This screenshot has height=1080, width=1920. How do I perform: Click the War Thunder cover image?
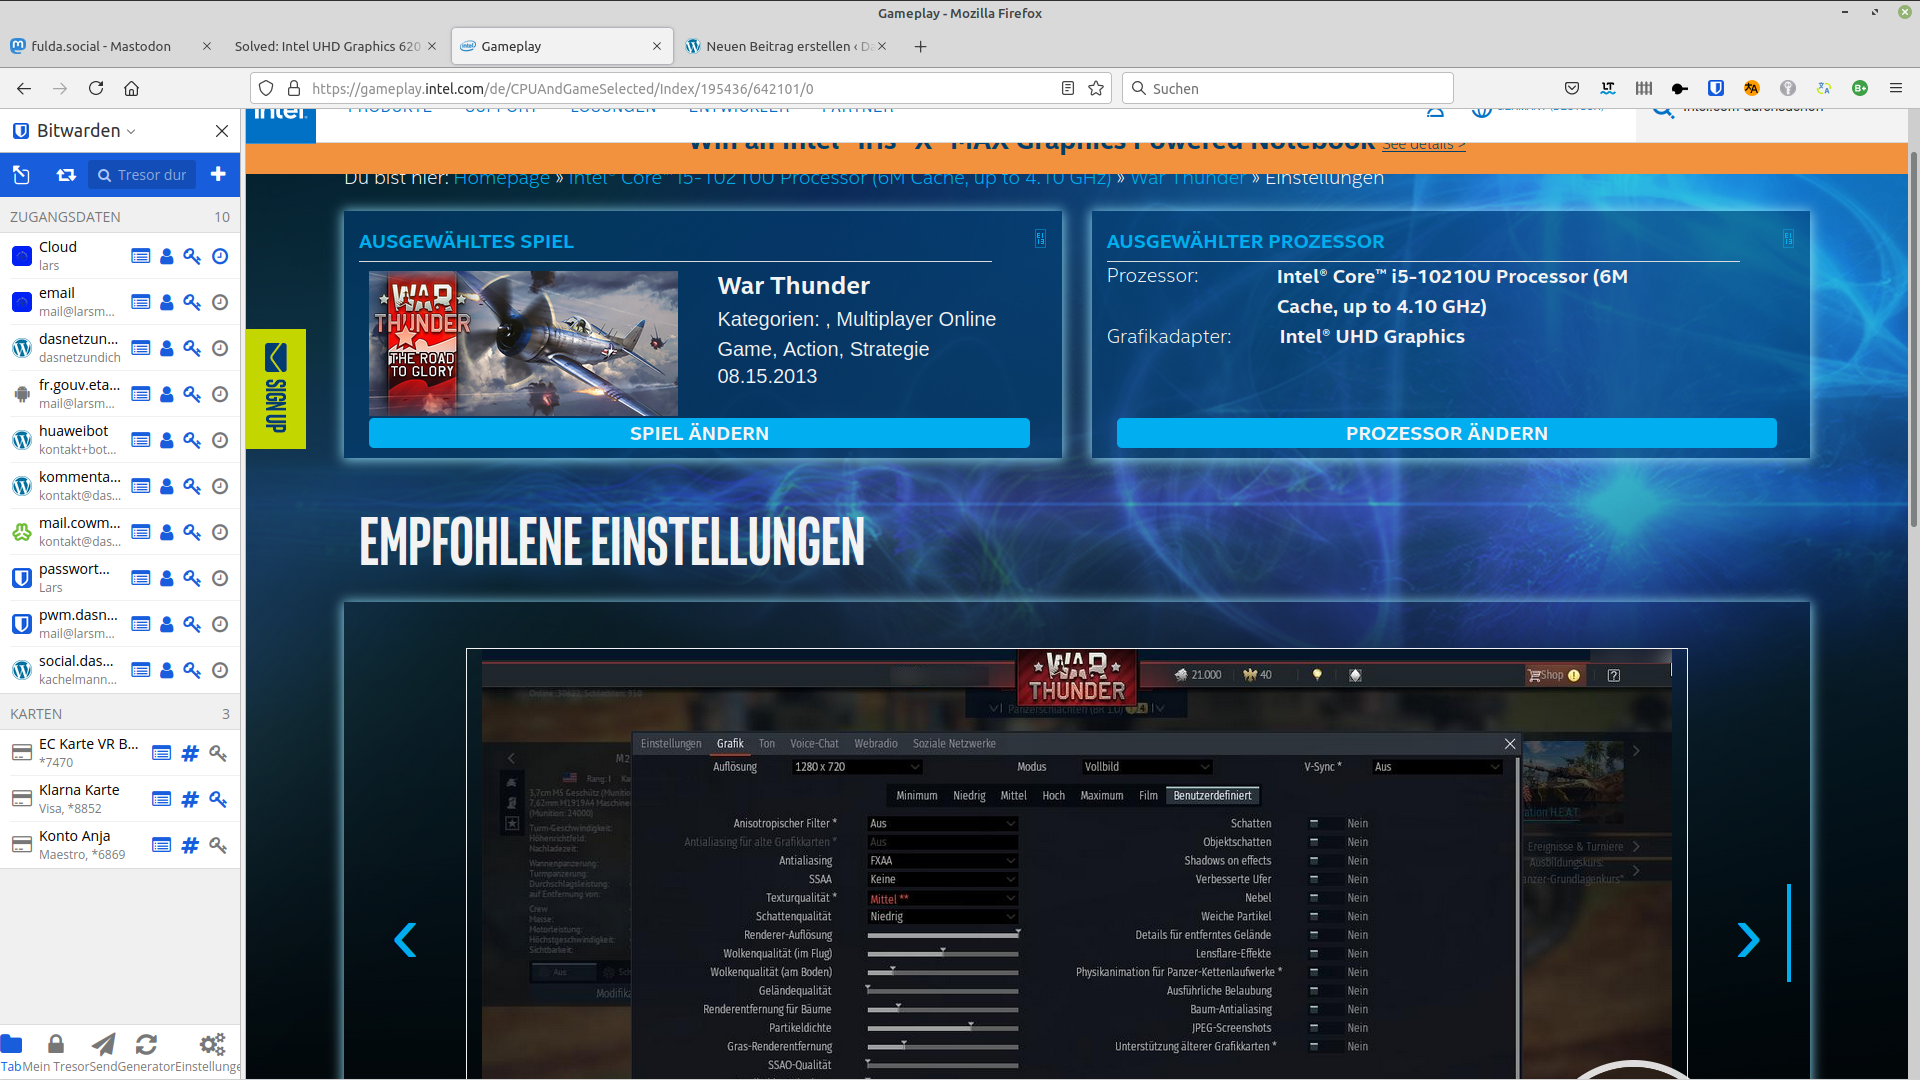pos(523,343)
